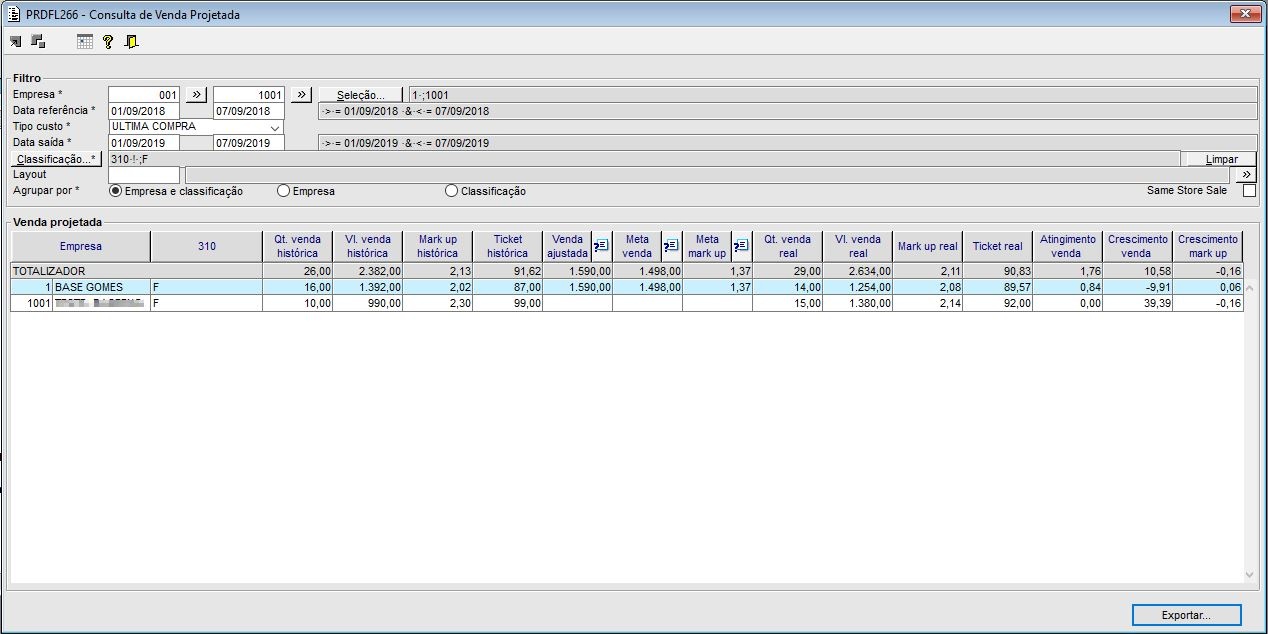Screen dimensions: 1268x634
Task: Focus Data referência end date 07/09/2018
Action: coord(249,111)
